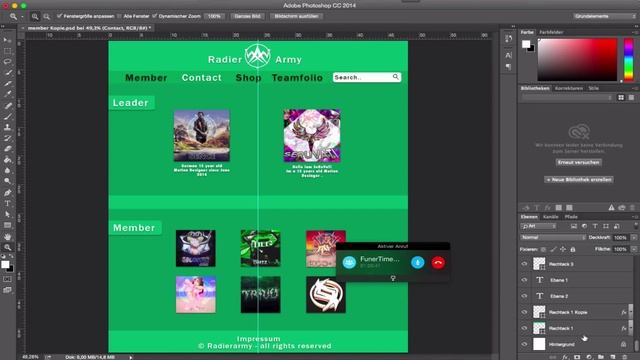Switch to the Korrekturen tab
The width and height of the screenshot is (640, 360).
(569, 88)
